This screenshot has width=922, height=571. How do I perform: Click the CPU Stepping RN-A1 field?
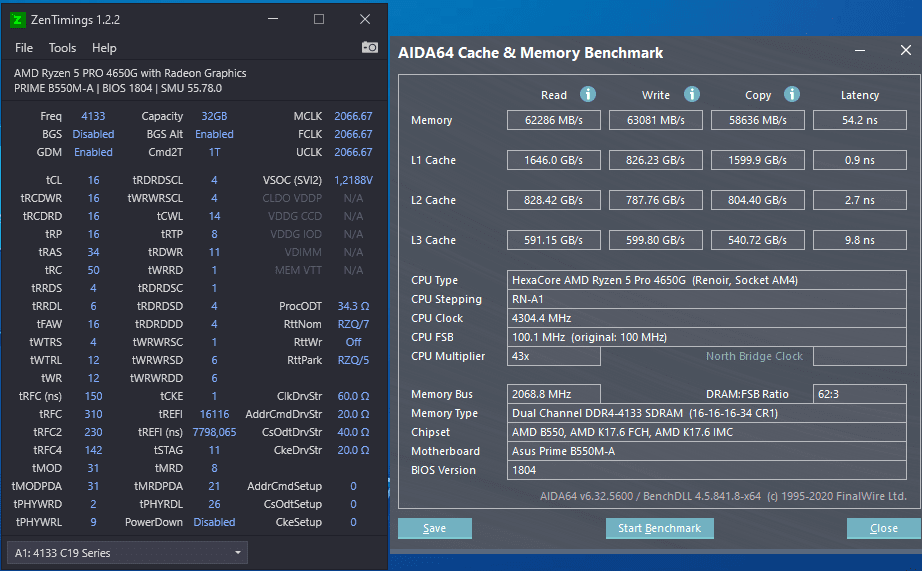[707, 299]
